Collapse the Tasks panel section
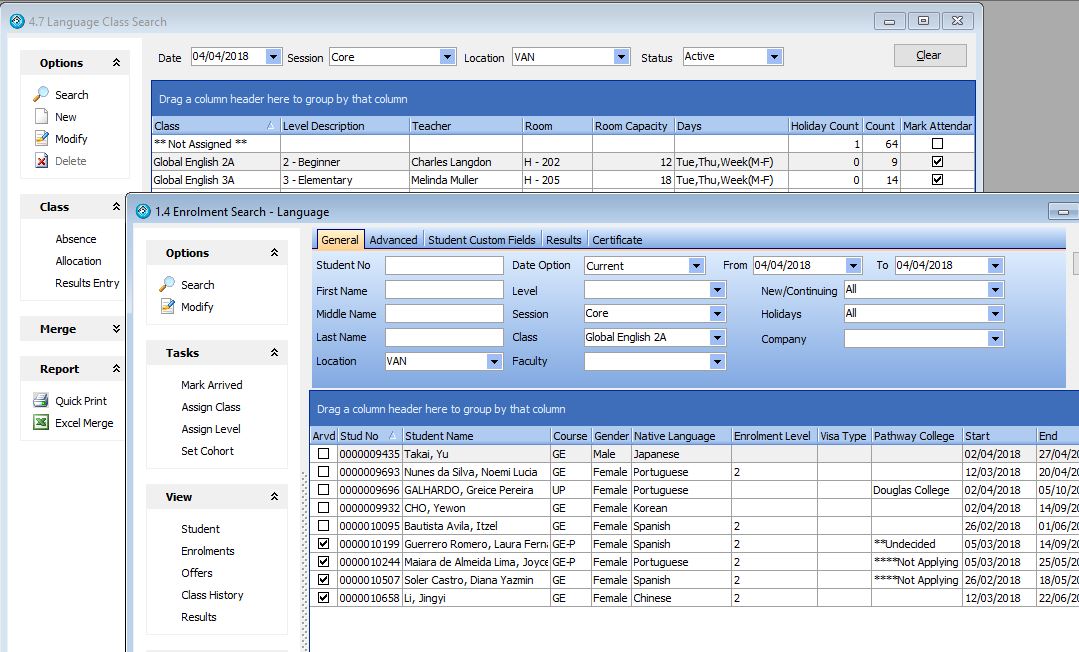 click(x=274, y=353)
